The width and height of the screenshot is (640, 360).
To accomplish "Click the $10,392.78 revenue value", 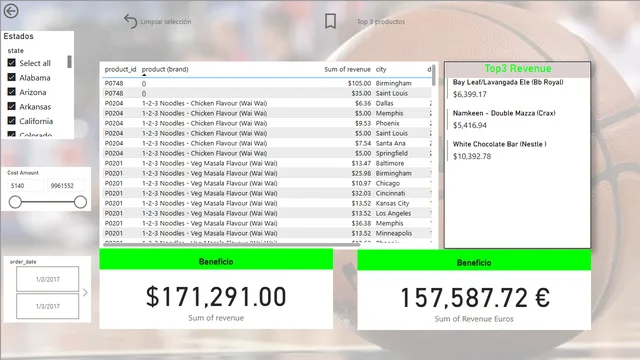I will pos(472,156).
